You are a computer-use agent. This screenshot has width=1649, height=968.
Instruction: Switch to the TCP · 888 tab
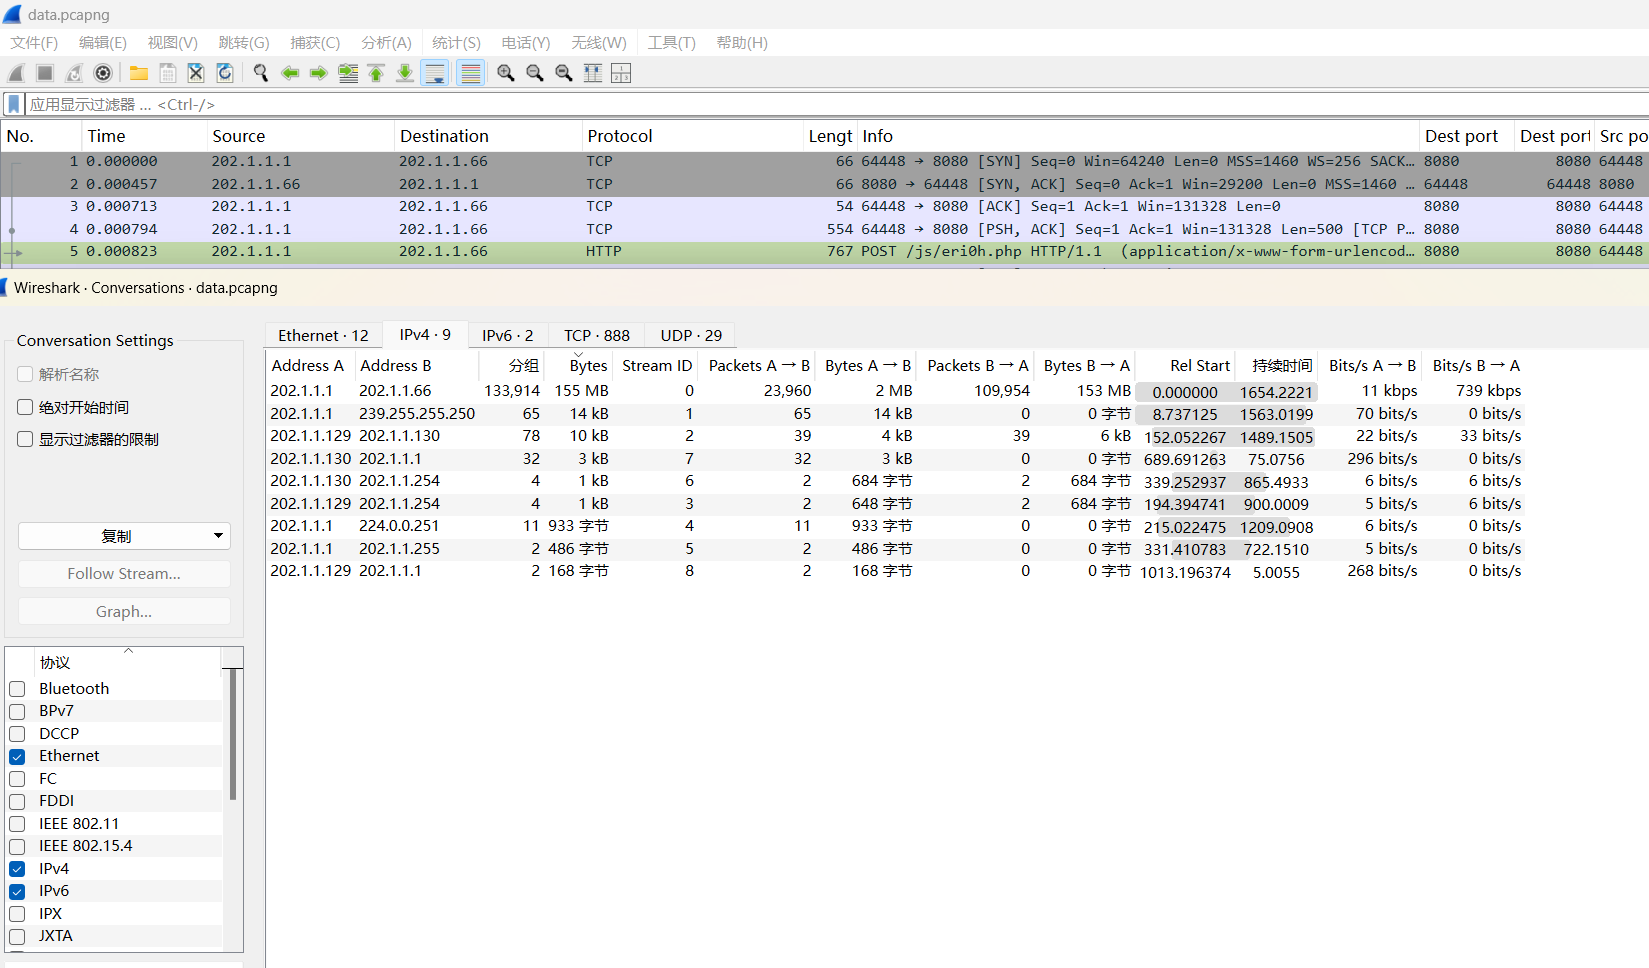pos(597,335)
